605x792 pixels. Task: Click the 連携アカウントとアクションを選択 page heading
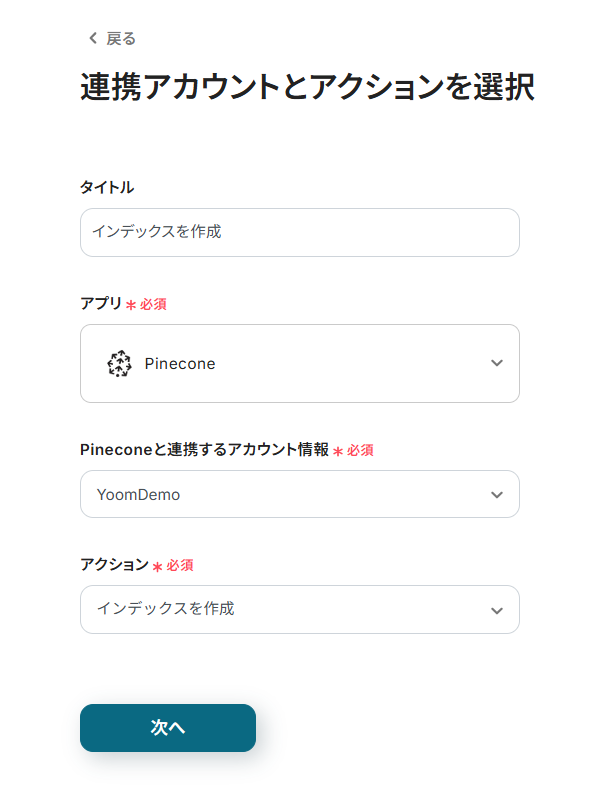tap(307, 87)
